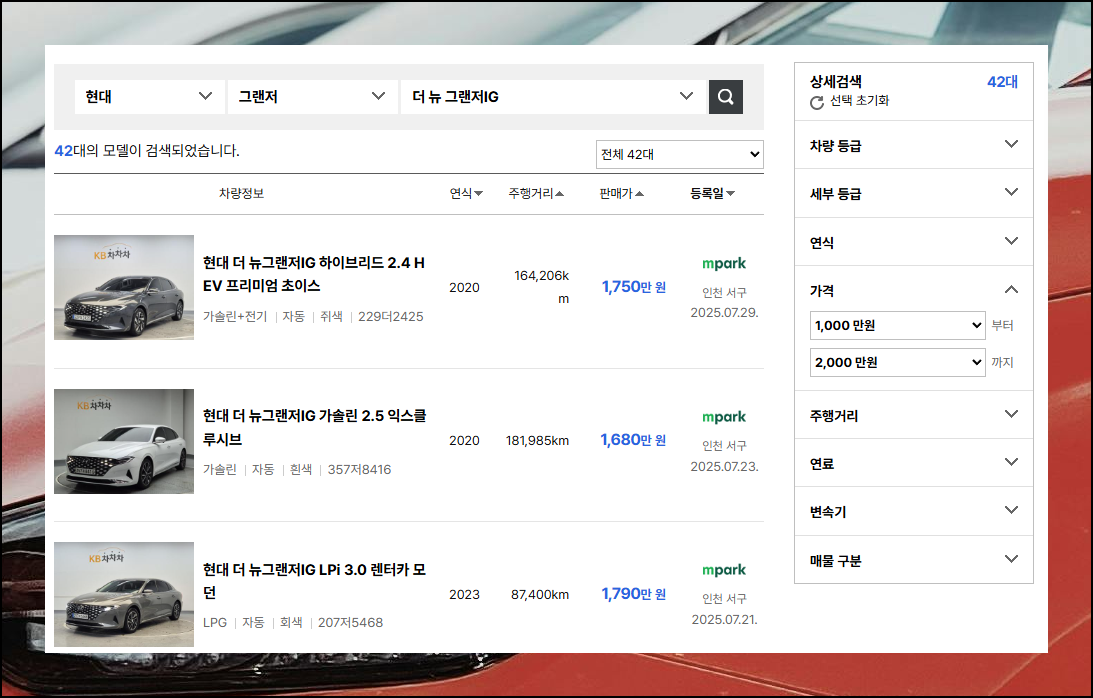1093x698 pixels.
Task: Click the 2023 model year value
Action: tap(464, 595)
